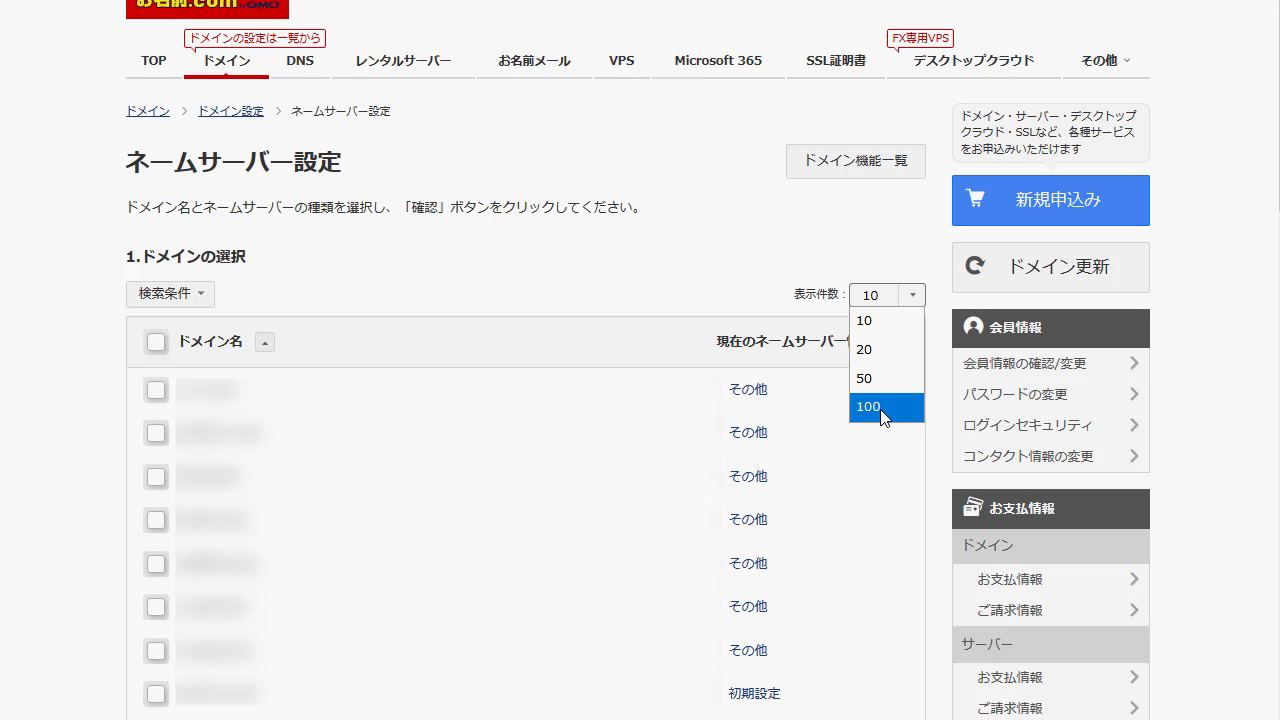Click the ドメイン機能一覧 button

[855, 161]
